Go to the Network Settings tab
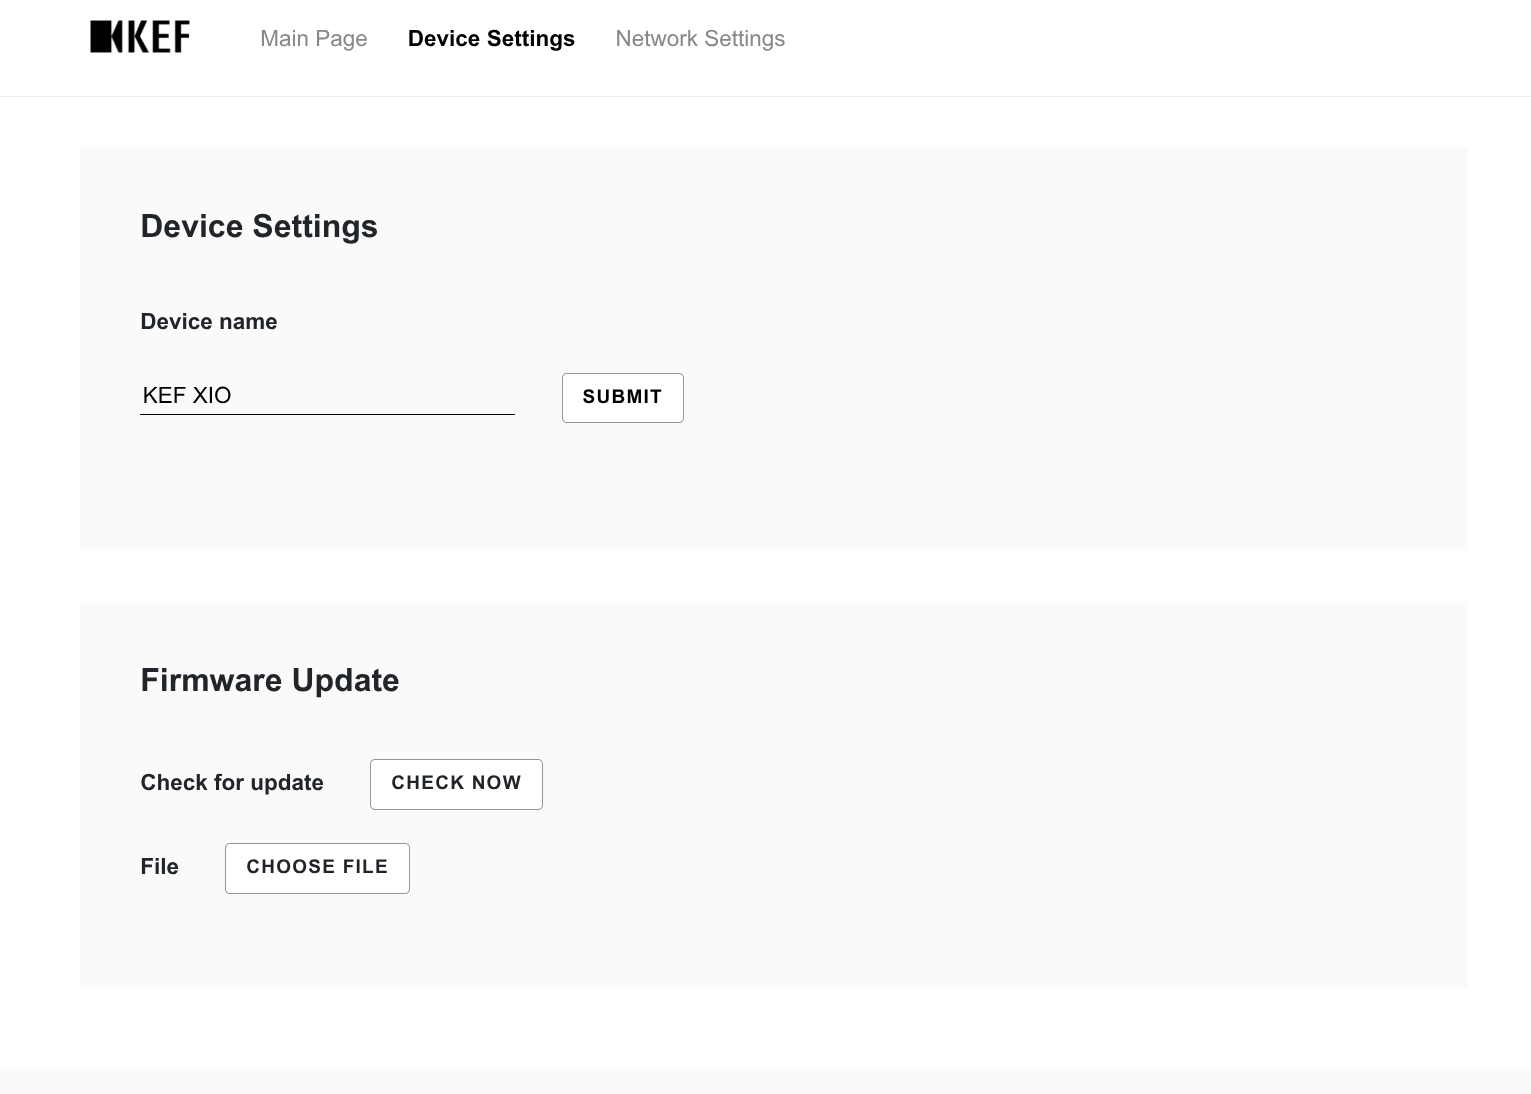This screenshot has width=1531, height=1094. coord(700,39)
